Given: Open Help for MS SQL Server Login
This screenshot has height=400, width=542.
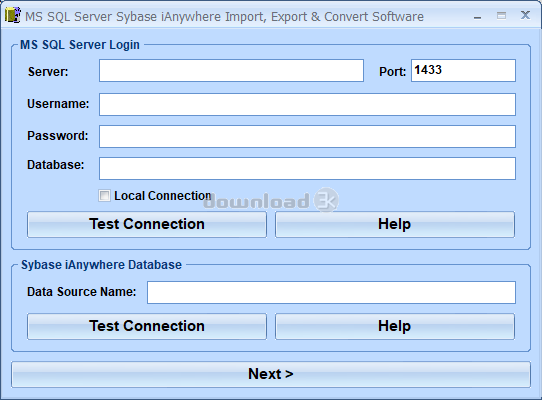Looking at the screenshot, I should pyautogui.click(x=395, y=224).
